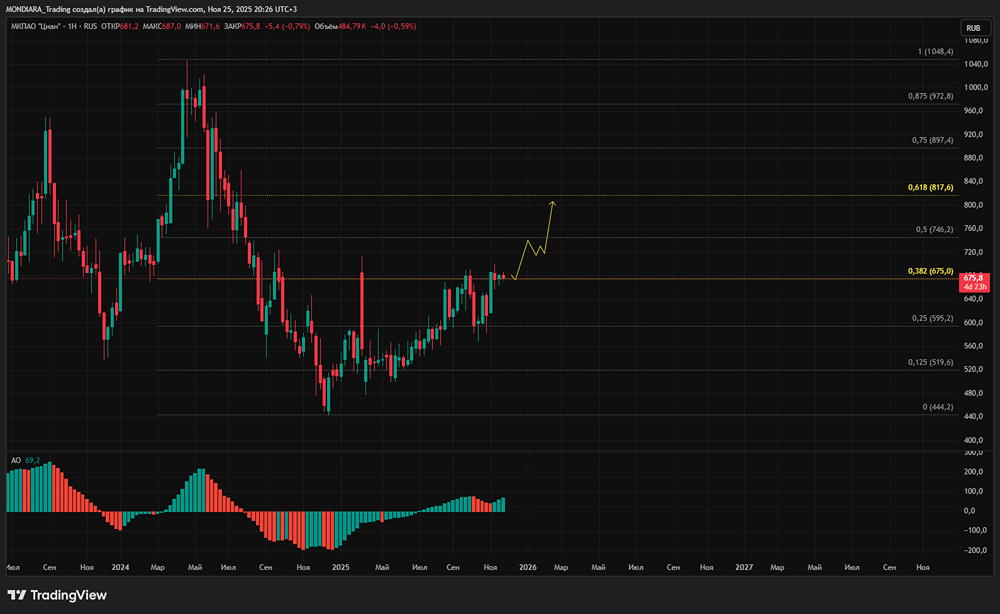Click the -200,0 label on AO scale
Image resolution: width=1000 pixels, height=614 pixels.
tap(976, 550)
